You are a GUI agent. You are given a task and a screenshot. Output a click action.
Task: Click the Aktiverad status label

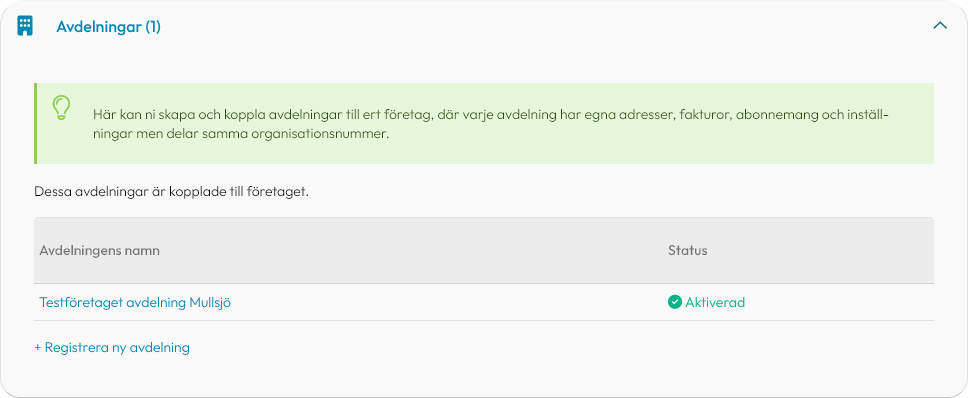pyautogui.click(x=715, y=302)
